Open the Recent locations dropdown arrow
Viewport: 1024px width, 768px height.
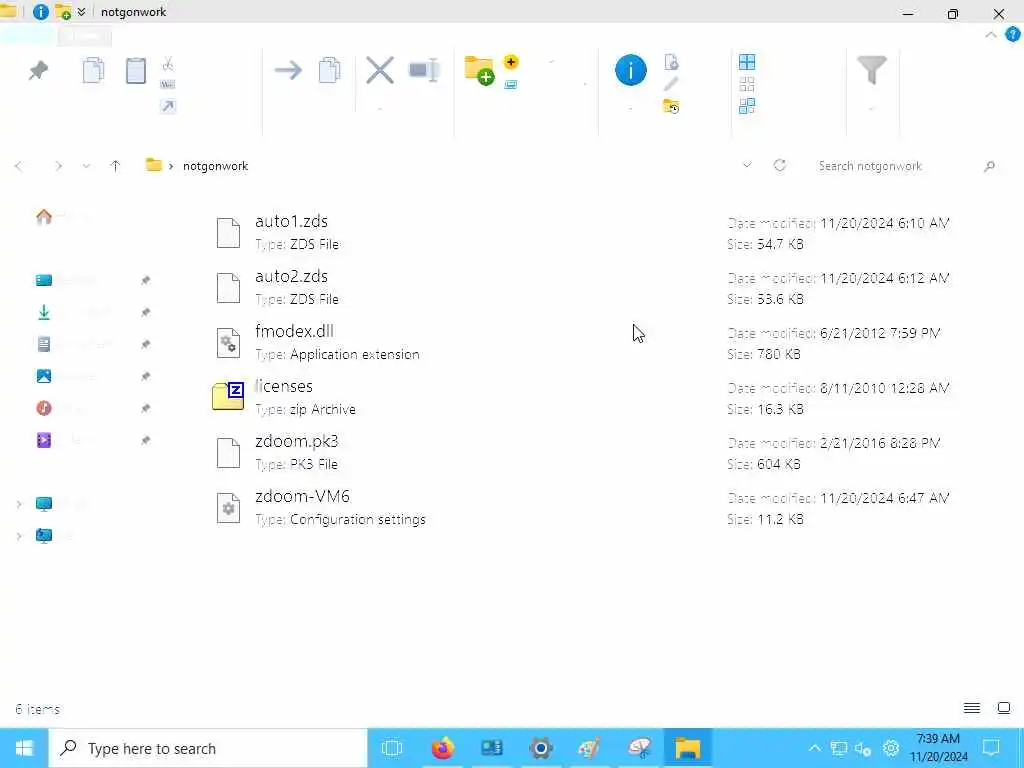[x=86, y=166]
